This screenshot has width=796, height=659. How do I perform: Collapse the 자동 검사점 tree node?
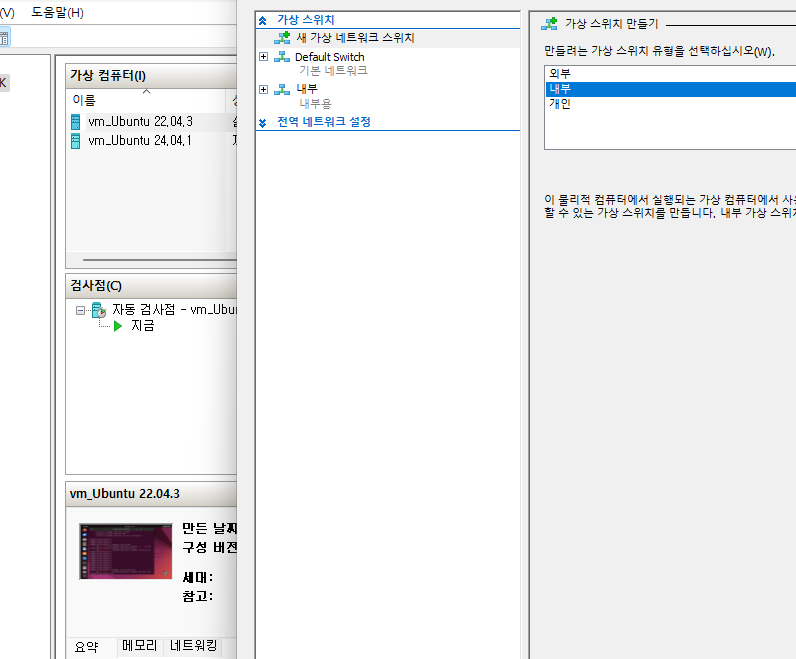point(81,310)
